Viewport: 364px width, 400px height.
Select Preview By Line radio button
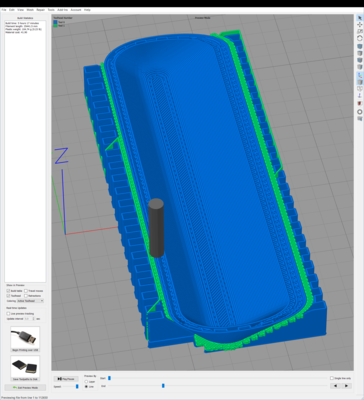coord(86,387)
